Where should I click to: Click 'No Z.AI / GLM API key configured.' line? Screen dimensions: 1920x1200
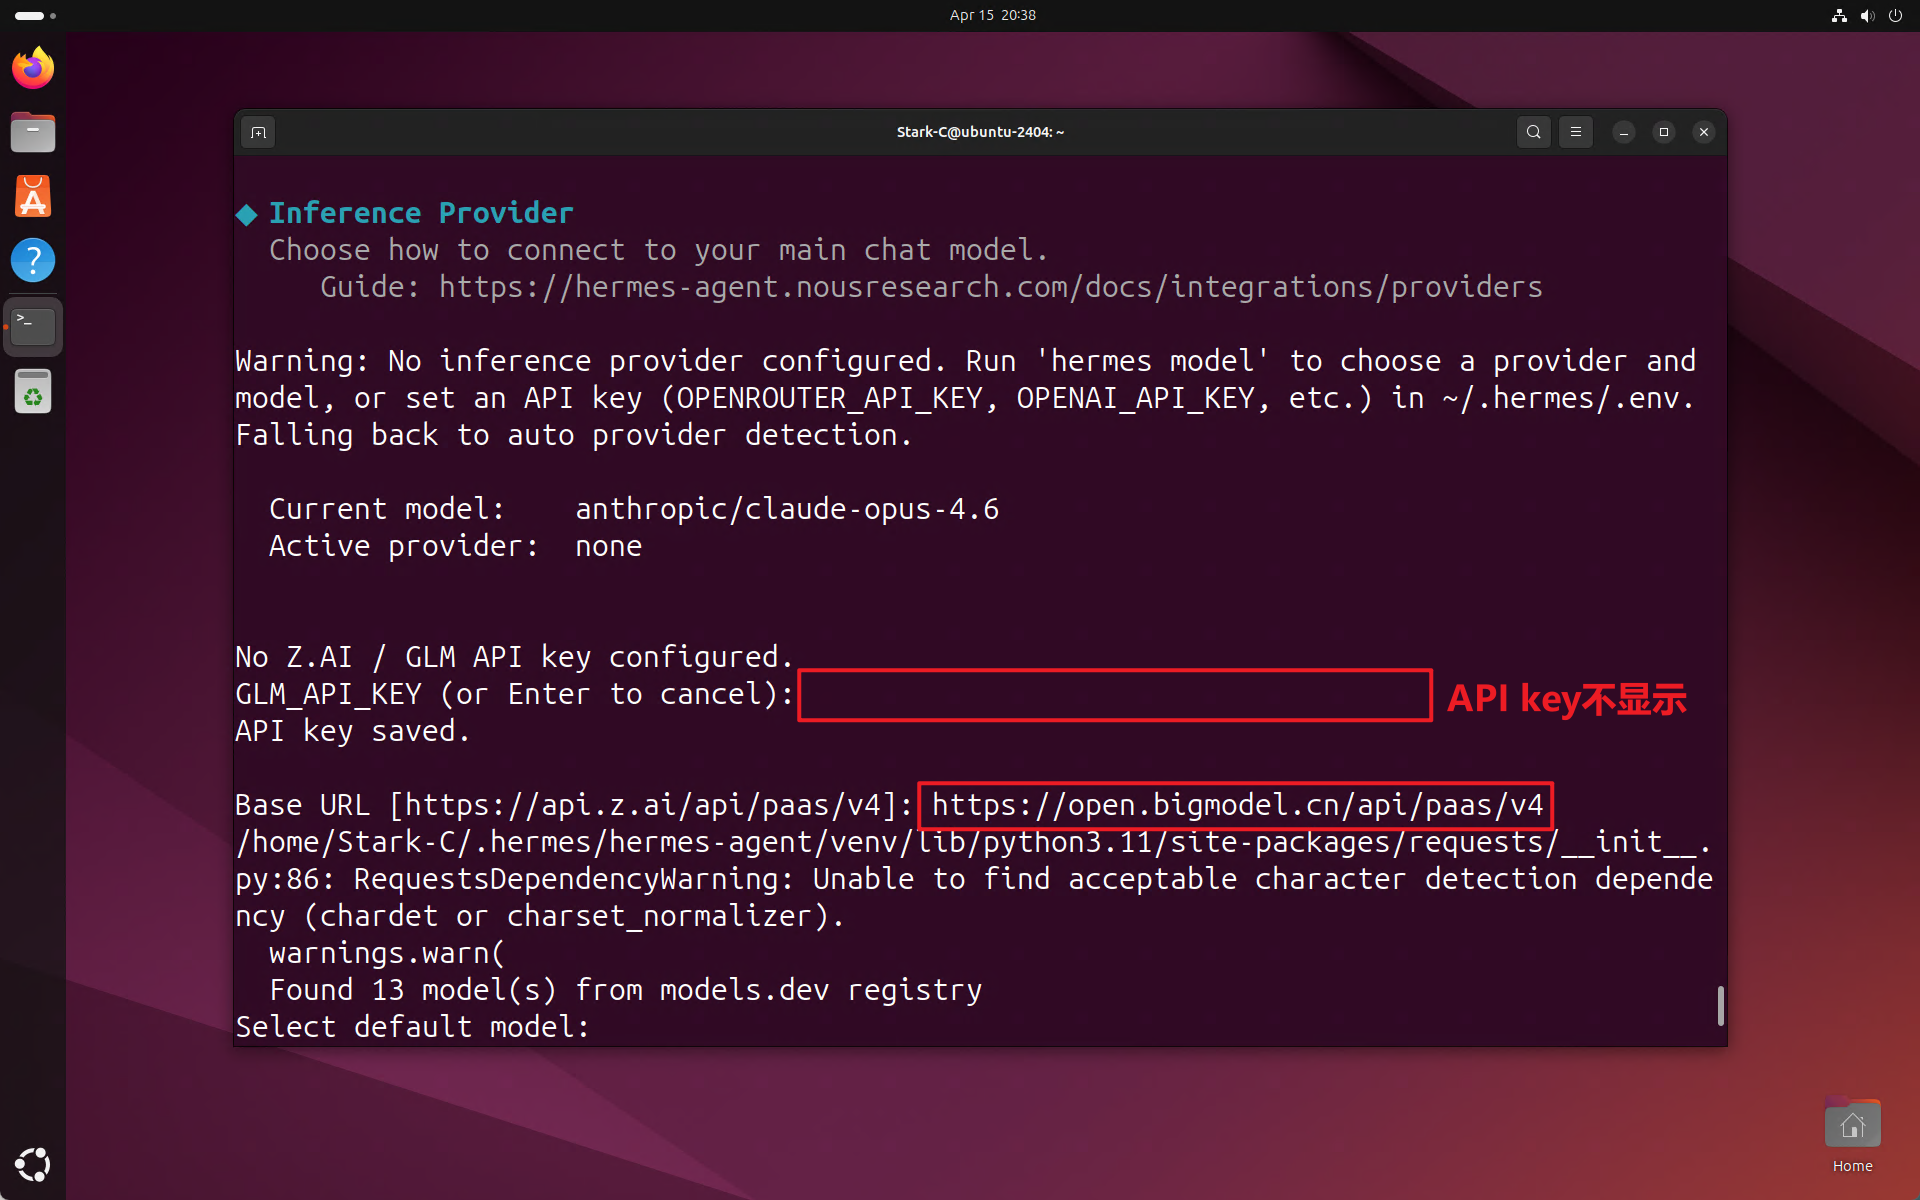pos(514,657)
